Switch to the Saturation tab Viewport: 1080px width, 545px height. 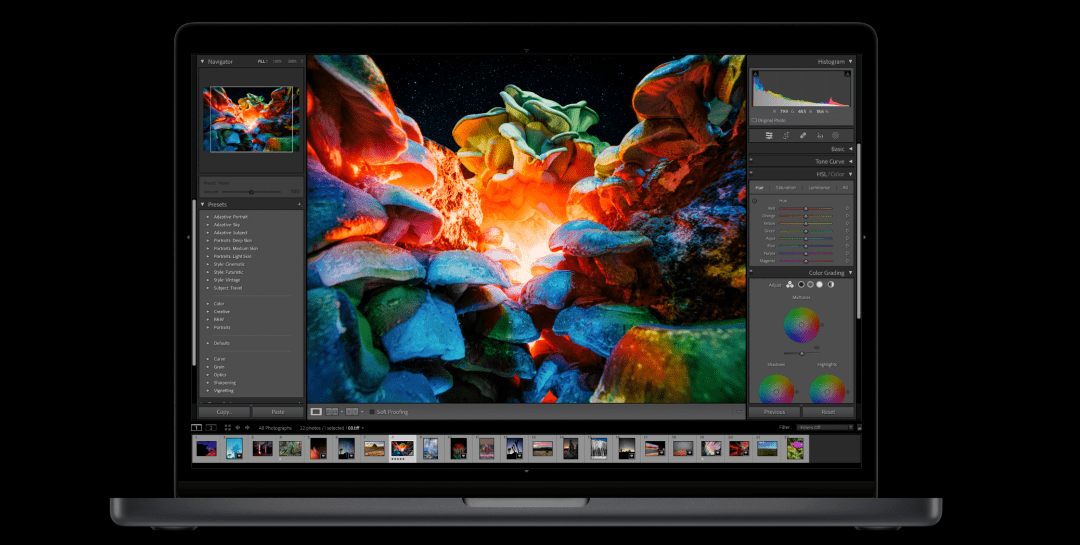pyautogui.click(x=785, y=187)
